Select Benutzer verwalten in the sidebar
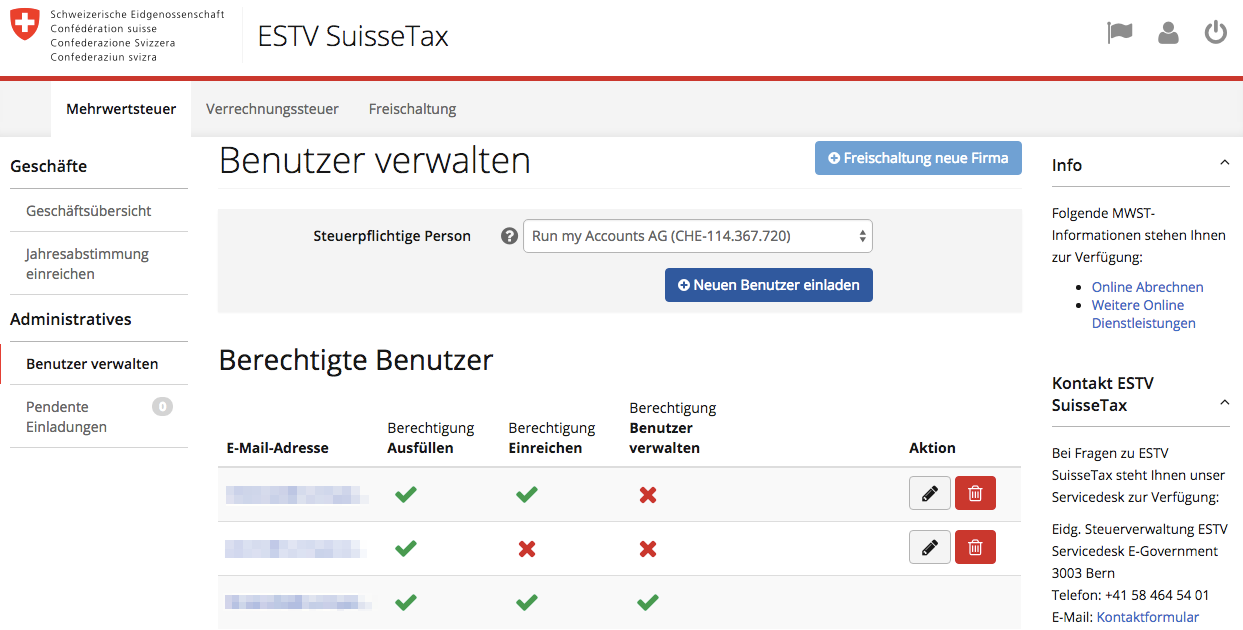 [92, 364]
